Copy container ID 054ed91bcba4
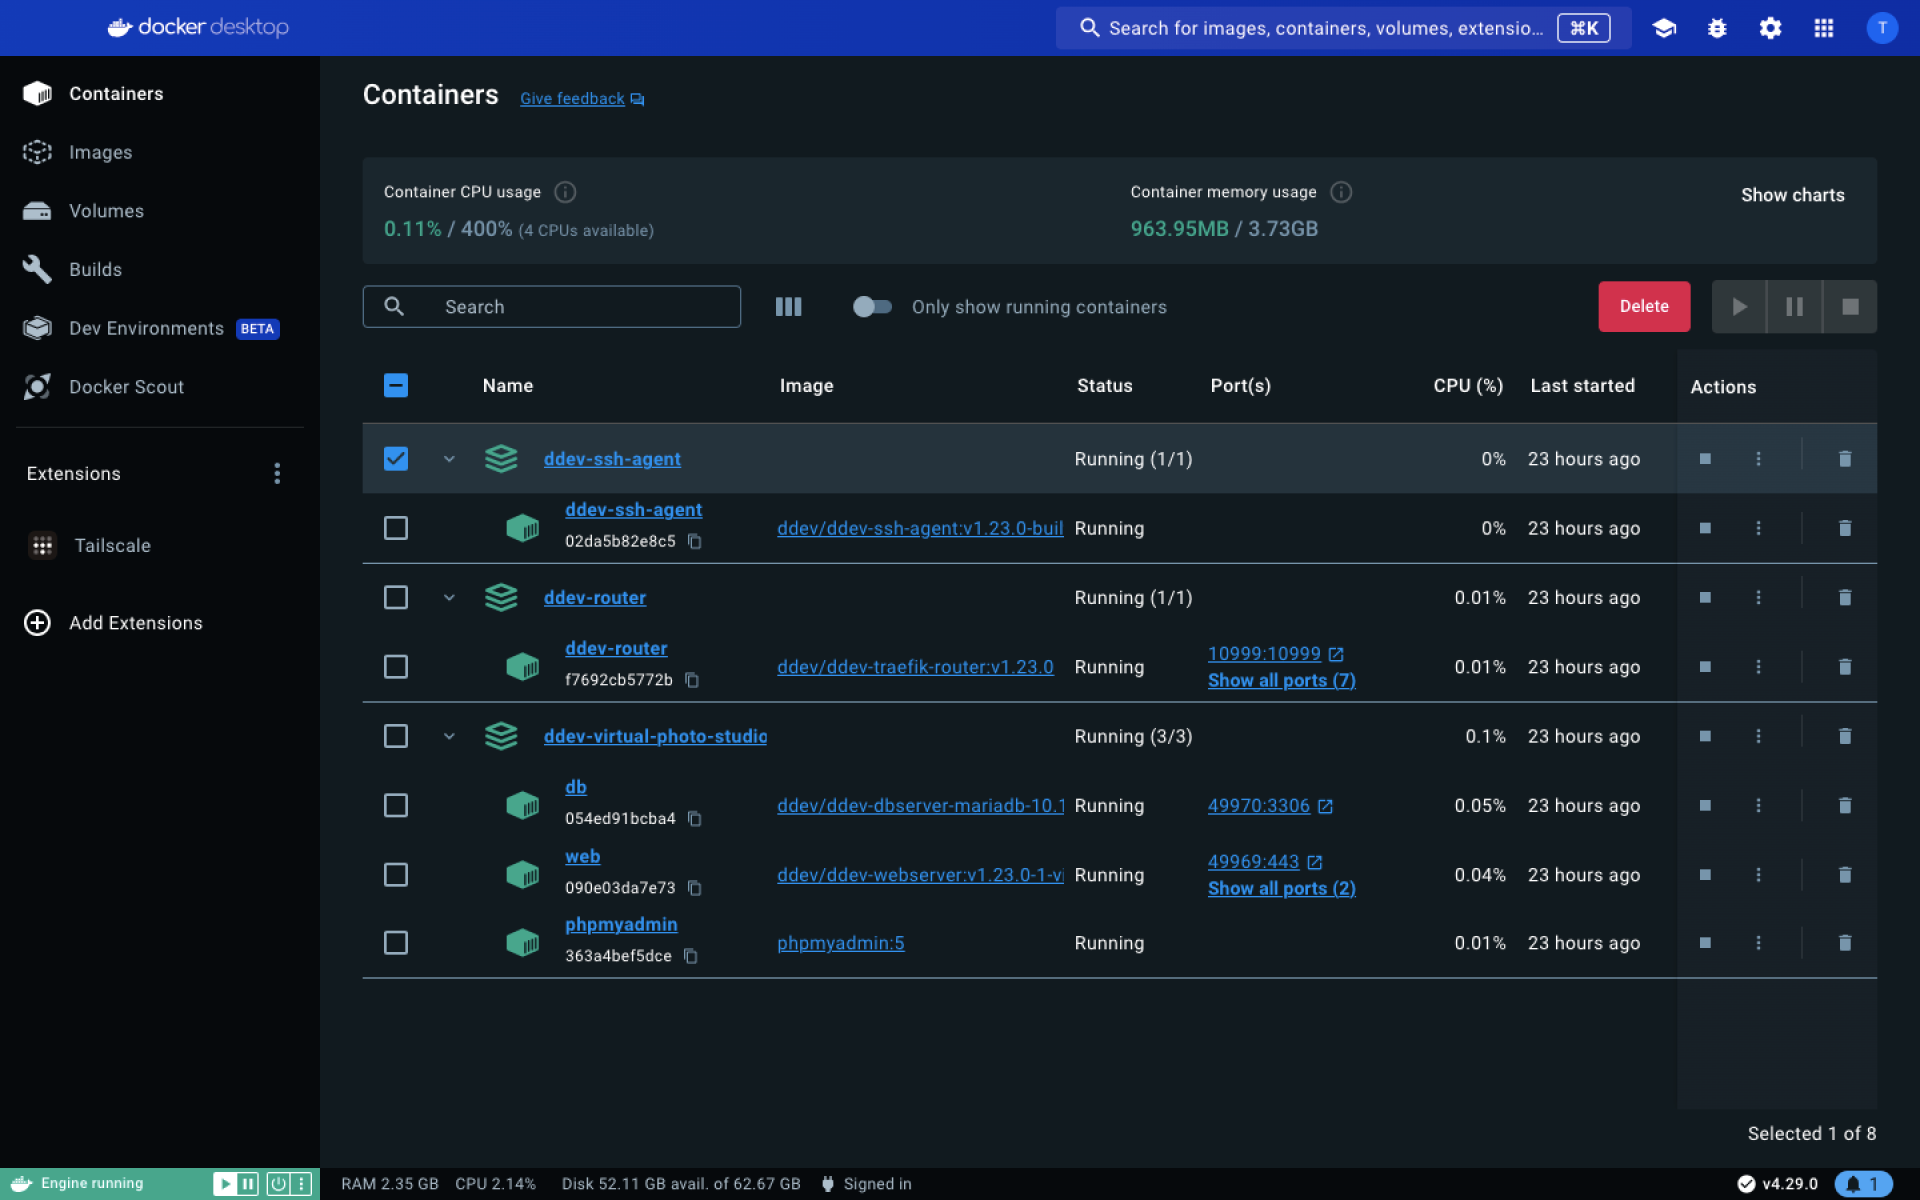 (x=694, y=819)
